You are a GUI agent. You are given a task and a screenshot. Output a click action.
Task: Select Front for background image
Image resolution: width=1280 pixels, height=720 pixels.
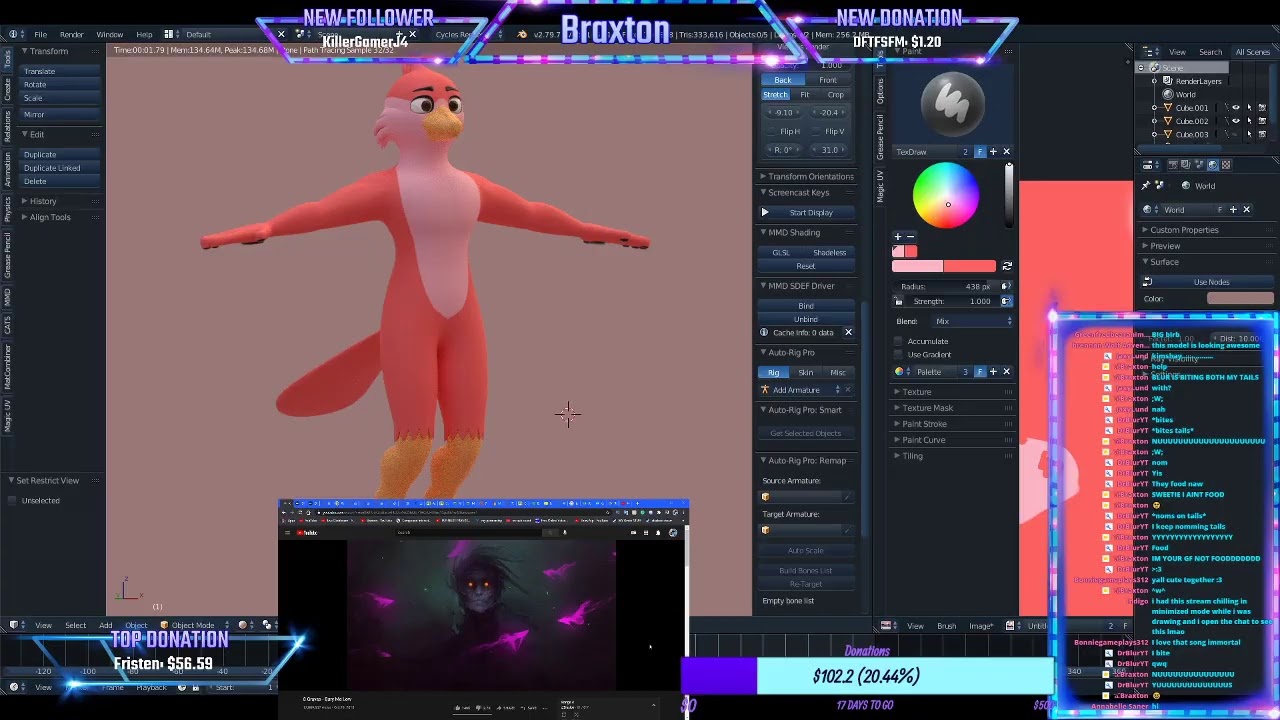pyautogui.click(x=828, y=80)
